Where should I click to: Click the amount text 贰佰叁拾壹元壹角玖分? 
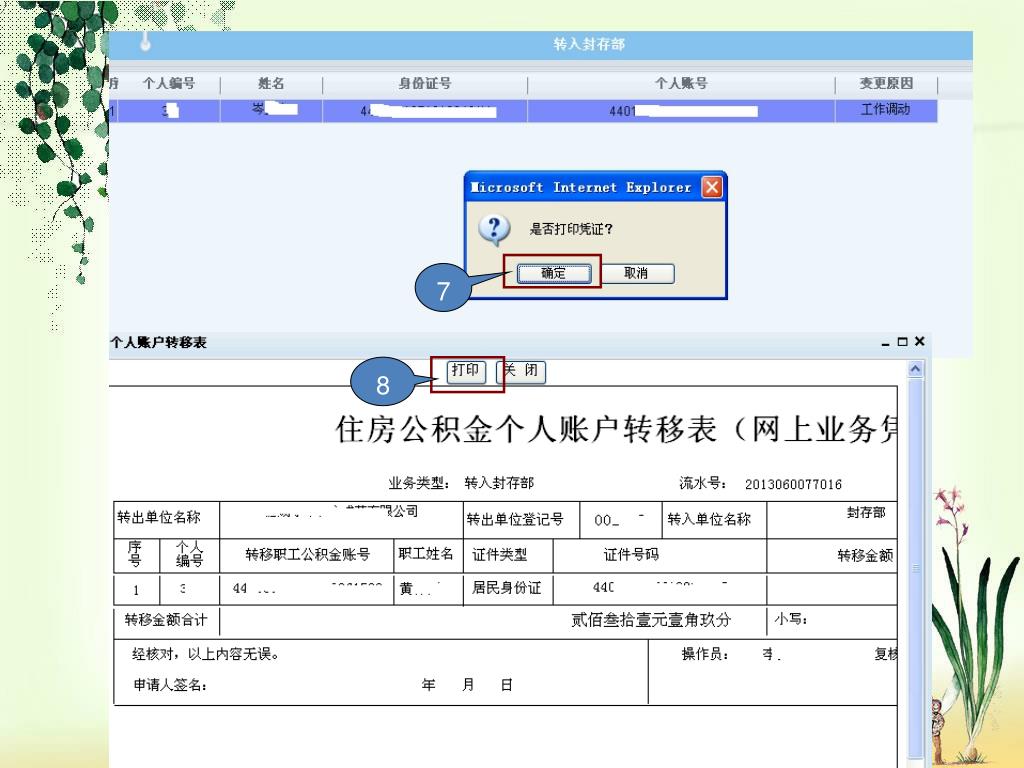pyautogui.click(x=651, y=620)
